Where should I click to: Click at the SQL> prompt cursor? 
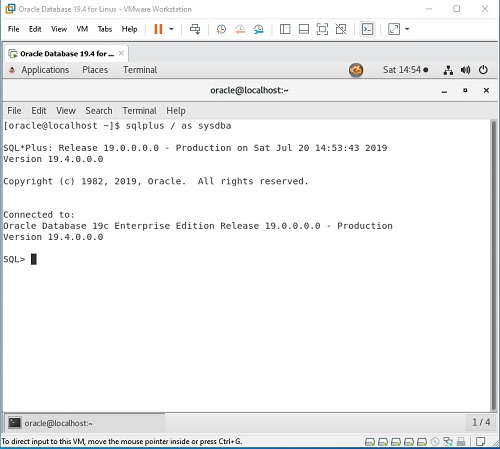coord(34,259)
